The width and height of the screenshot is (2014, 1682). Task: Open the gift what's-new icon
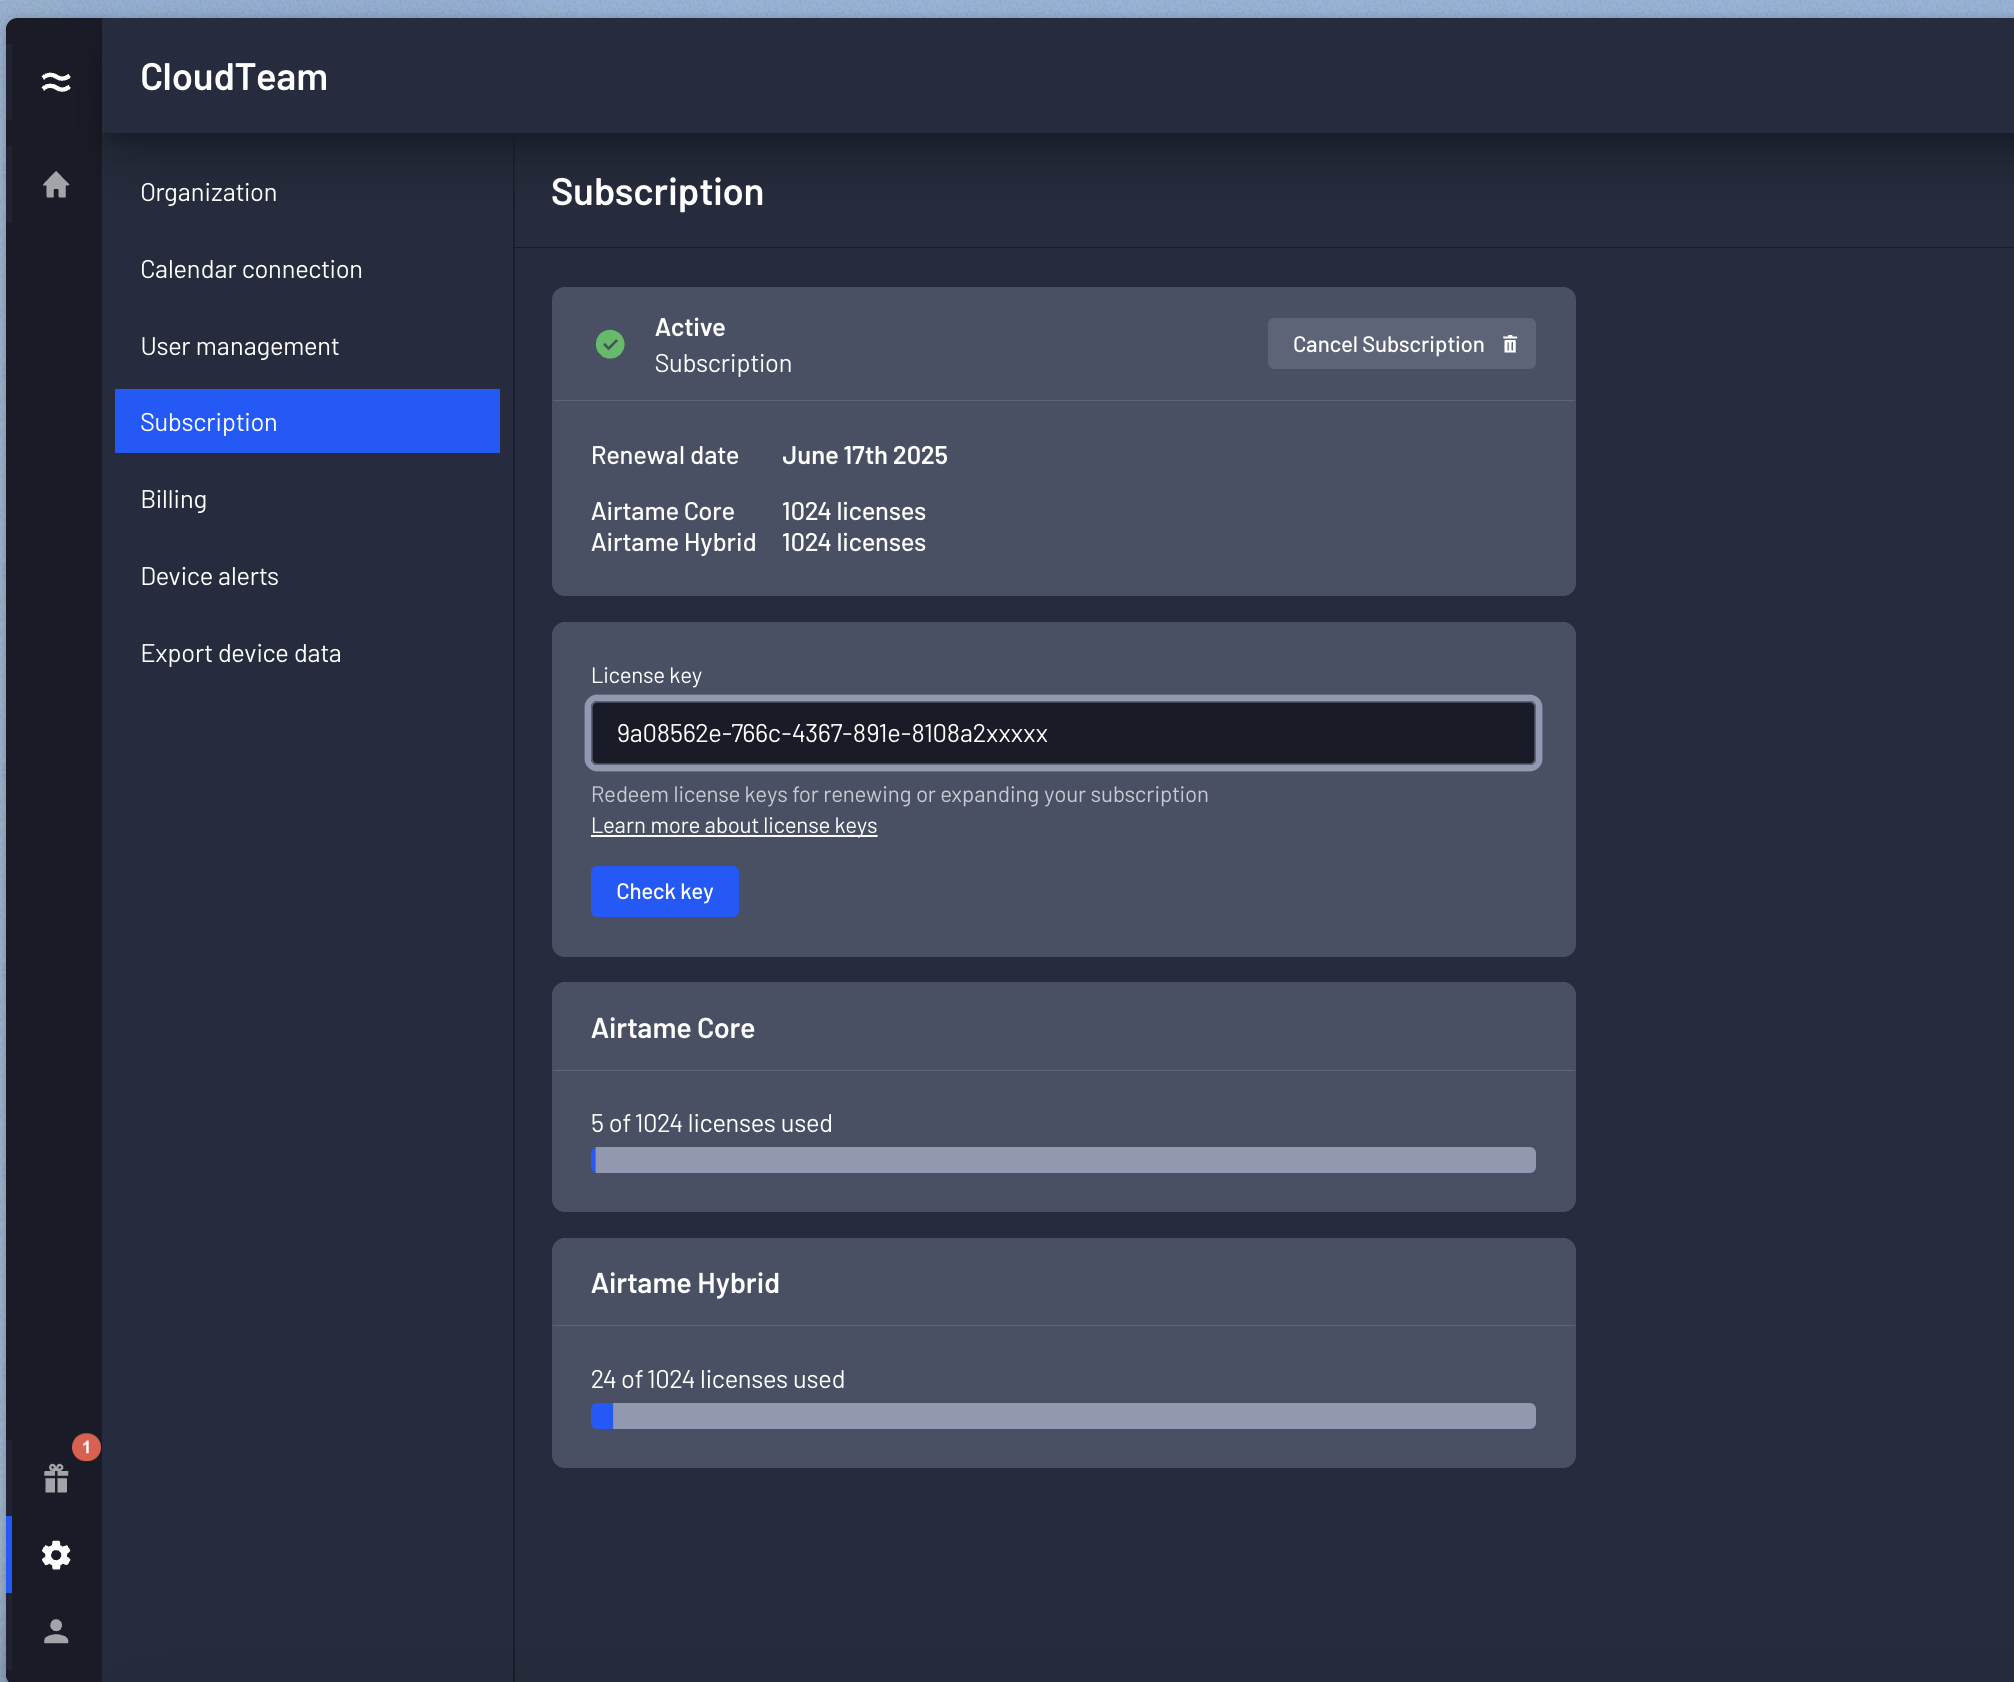point(56,1478)
